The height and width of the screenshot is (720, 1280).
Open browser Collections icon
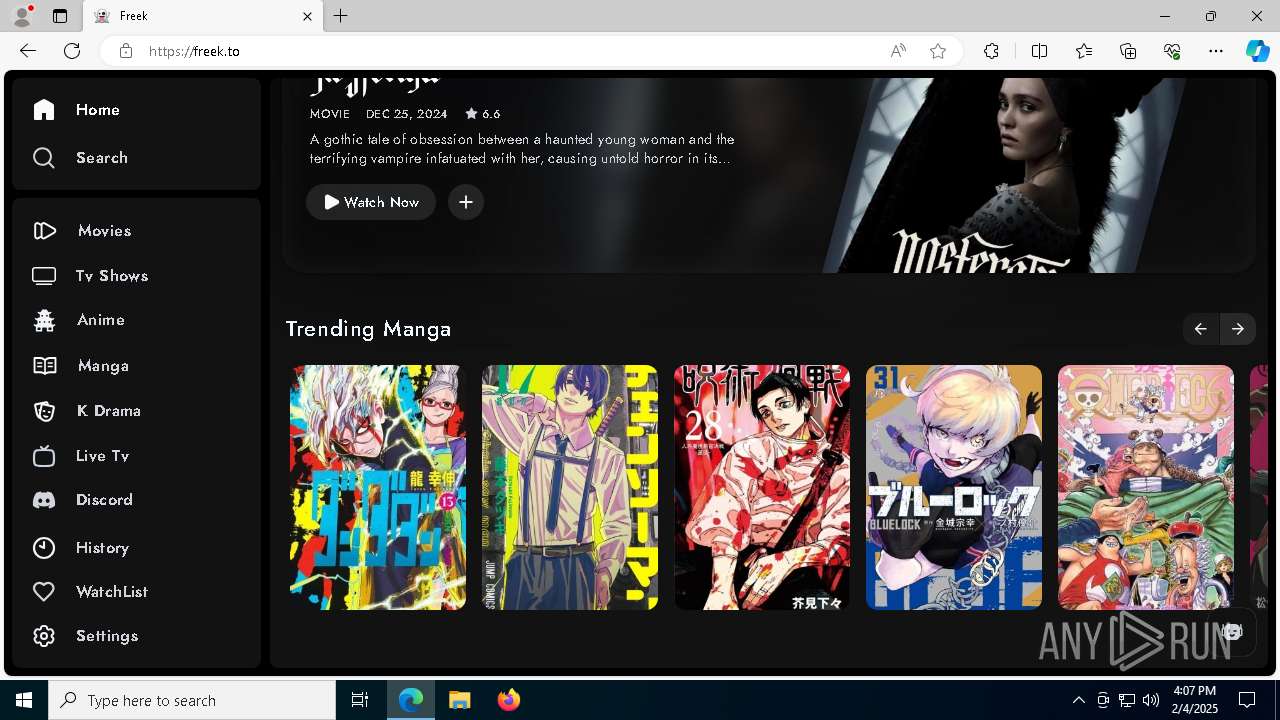coord(1128,51)
